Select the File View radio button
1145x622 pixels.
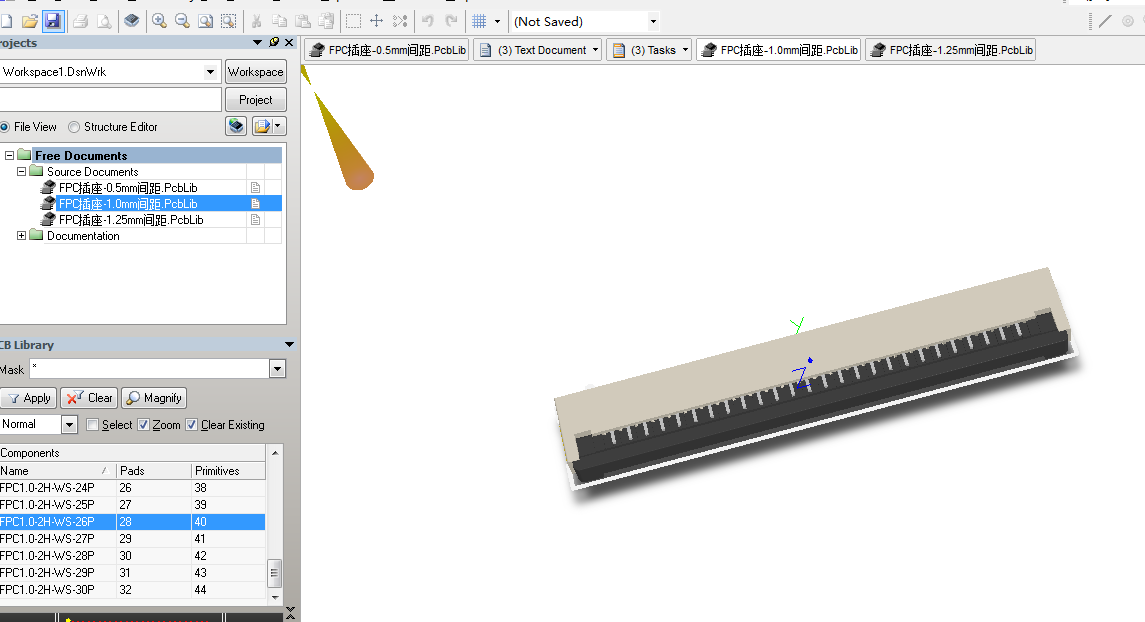click(5, 127)
